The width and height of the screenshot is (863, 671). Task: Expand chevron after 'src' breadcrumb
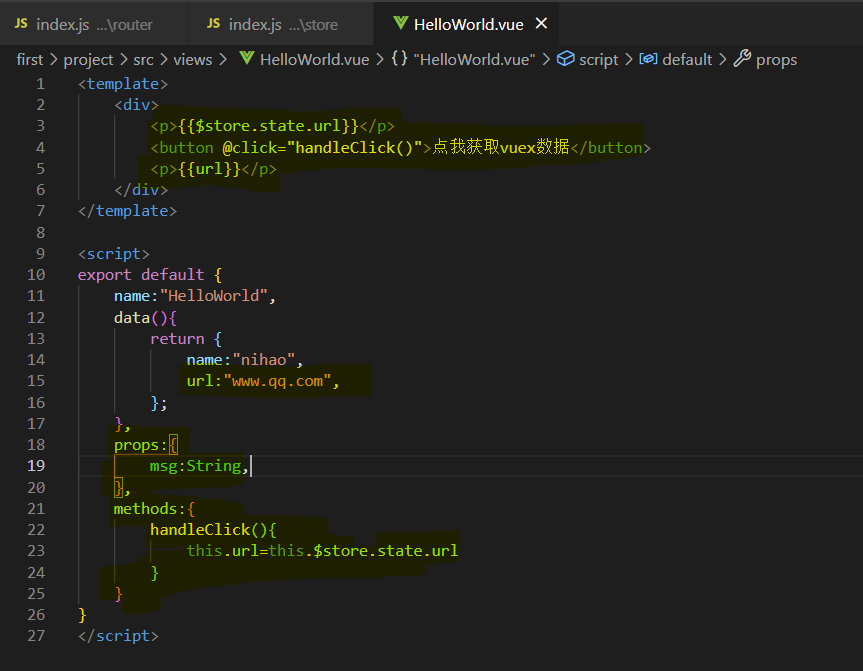click(163, 59)
